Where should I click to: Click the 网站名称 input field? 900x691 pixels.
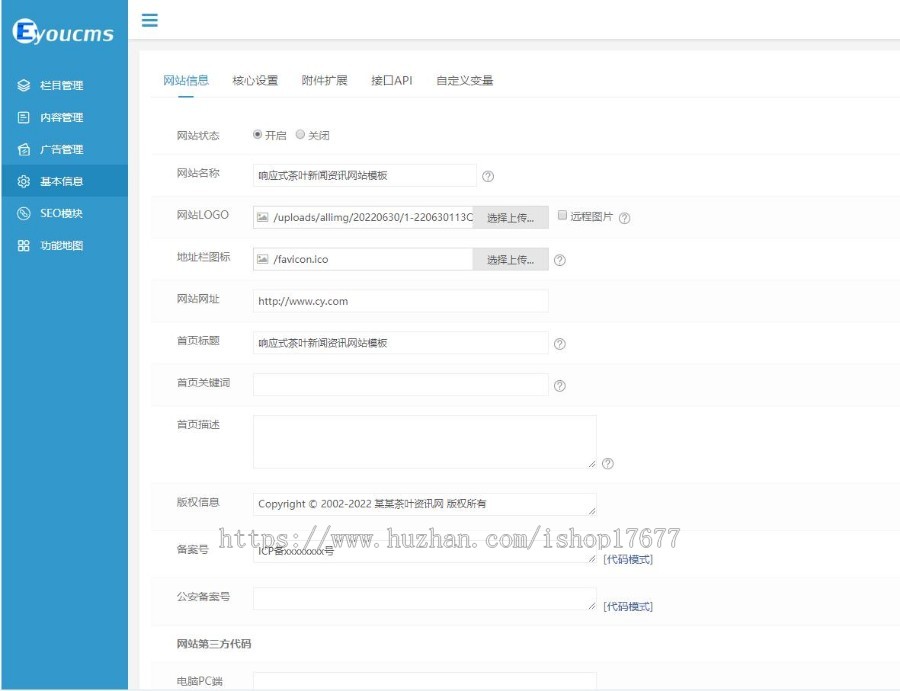pyautogui.click(x=364, y=176)
